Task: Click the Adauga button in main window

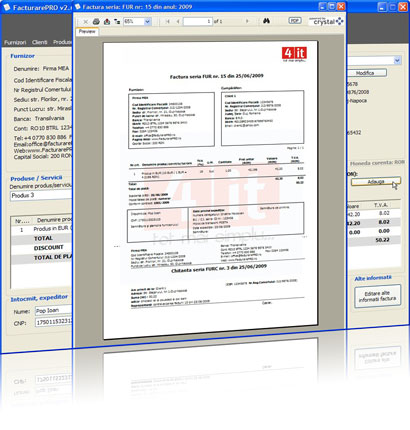Action: coord(376,182)
